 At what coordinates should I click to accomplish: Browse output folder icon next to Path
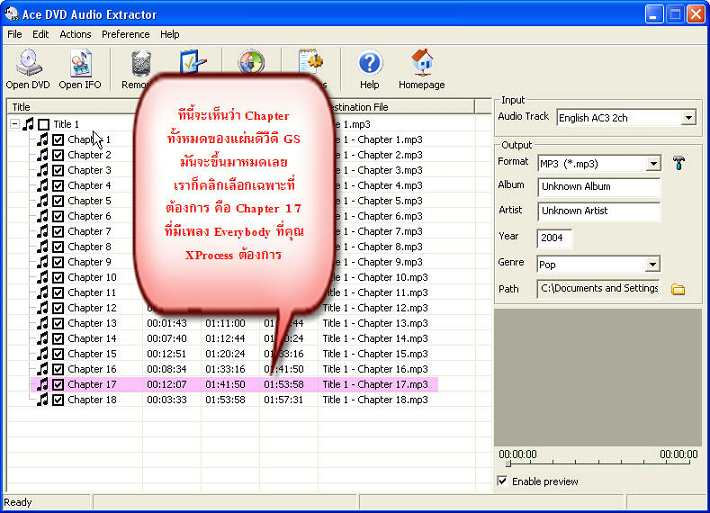coord(678,289)
